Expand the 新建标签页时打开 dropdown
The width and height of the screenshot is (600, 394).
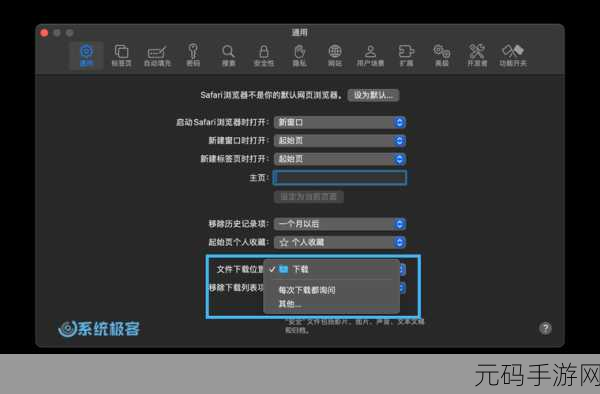[340, 159]
